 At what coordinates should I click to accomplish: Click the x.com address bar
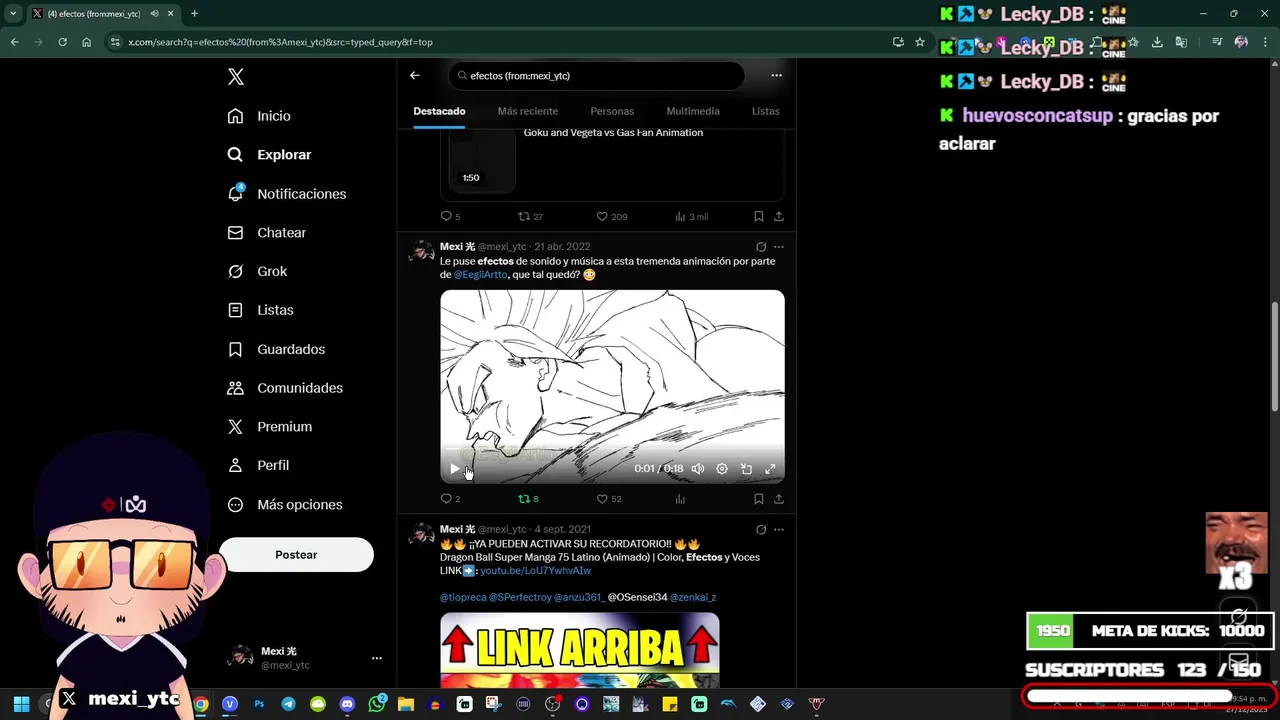tap(500, 42)
